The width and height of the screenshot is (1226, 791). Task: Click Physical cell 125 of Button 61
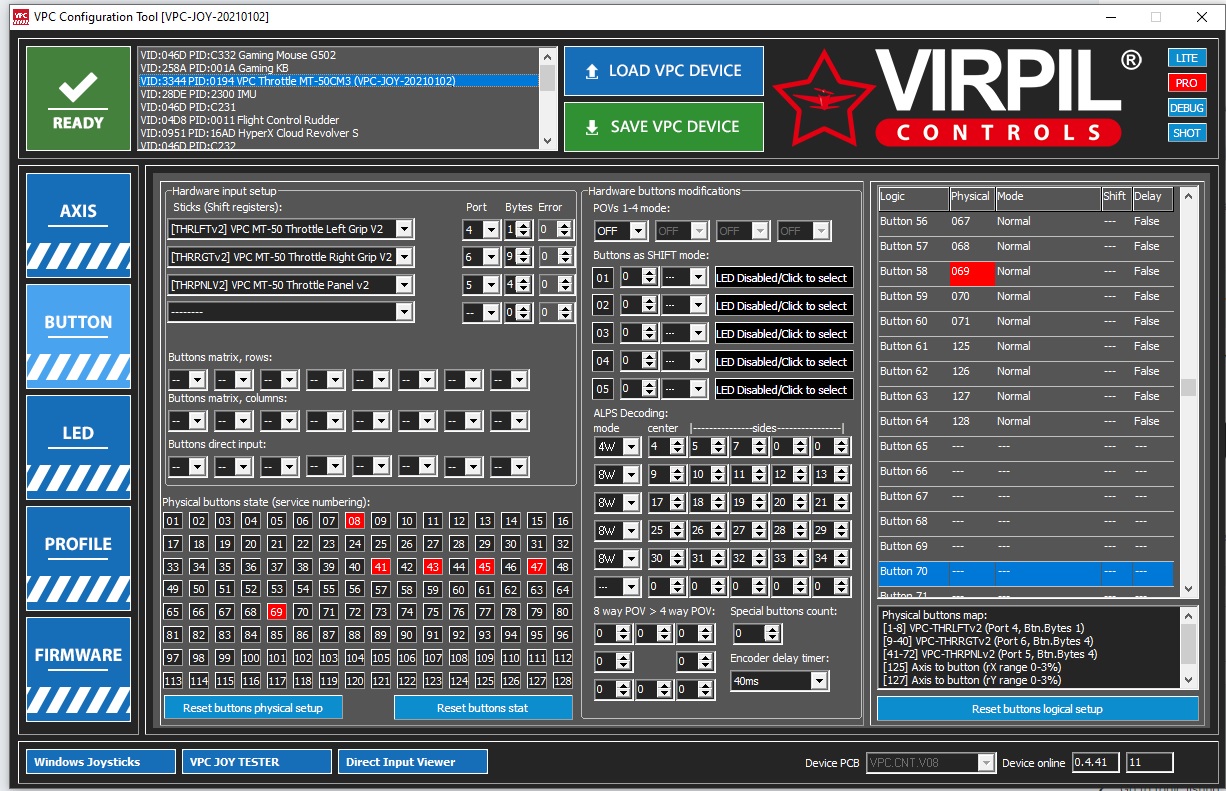tap(971, 346)
